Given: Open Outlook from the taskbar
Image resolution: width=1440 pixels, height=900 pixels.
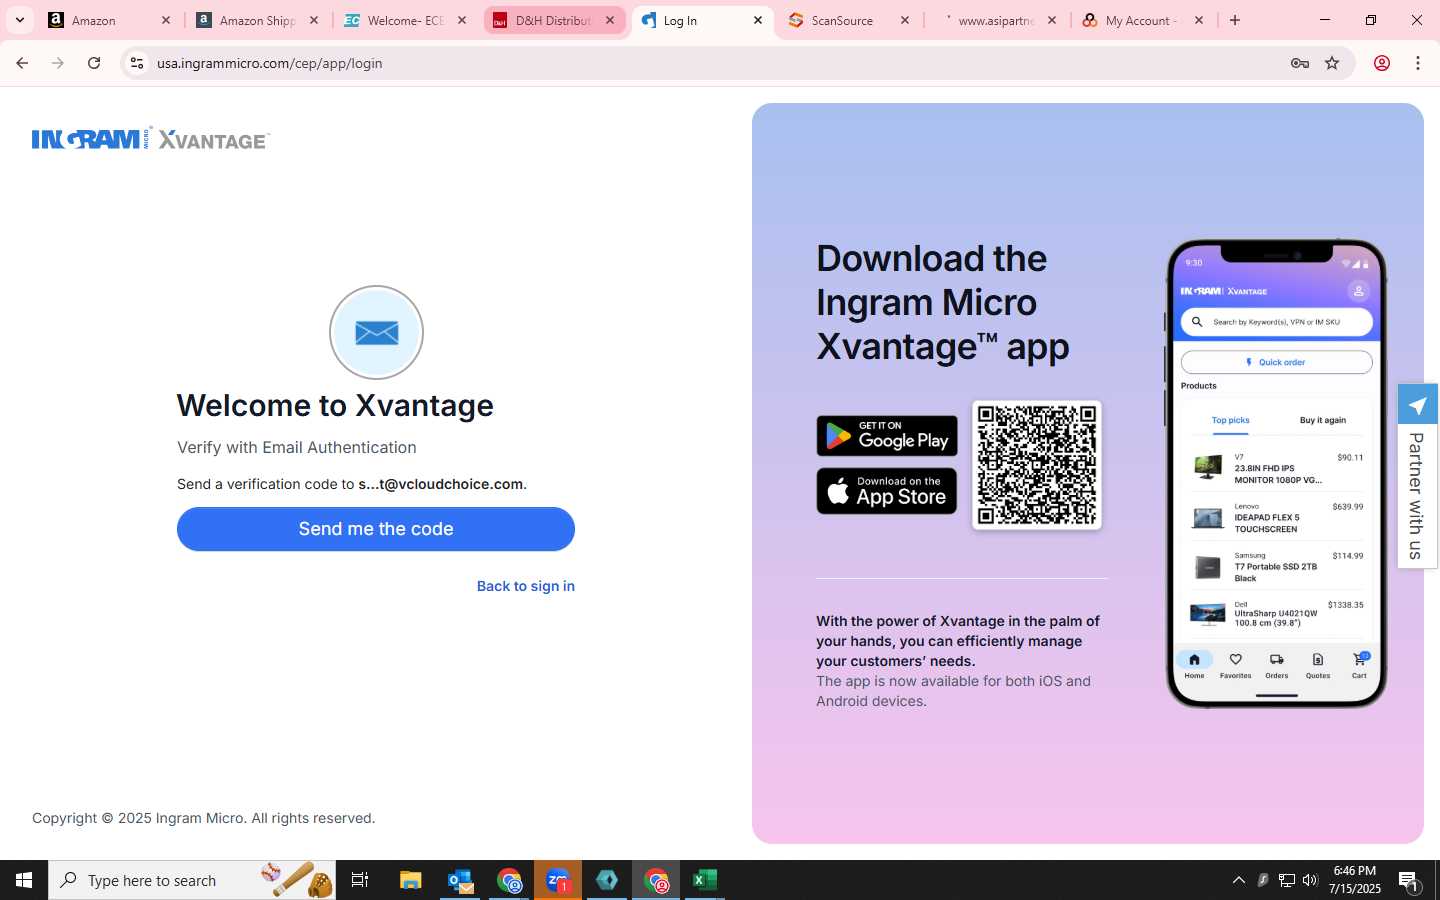Looking at the screenshot, I should tap(460, 880).
